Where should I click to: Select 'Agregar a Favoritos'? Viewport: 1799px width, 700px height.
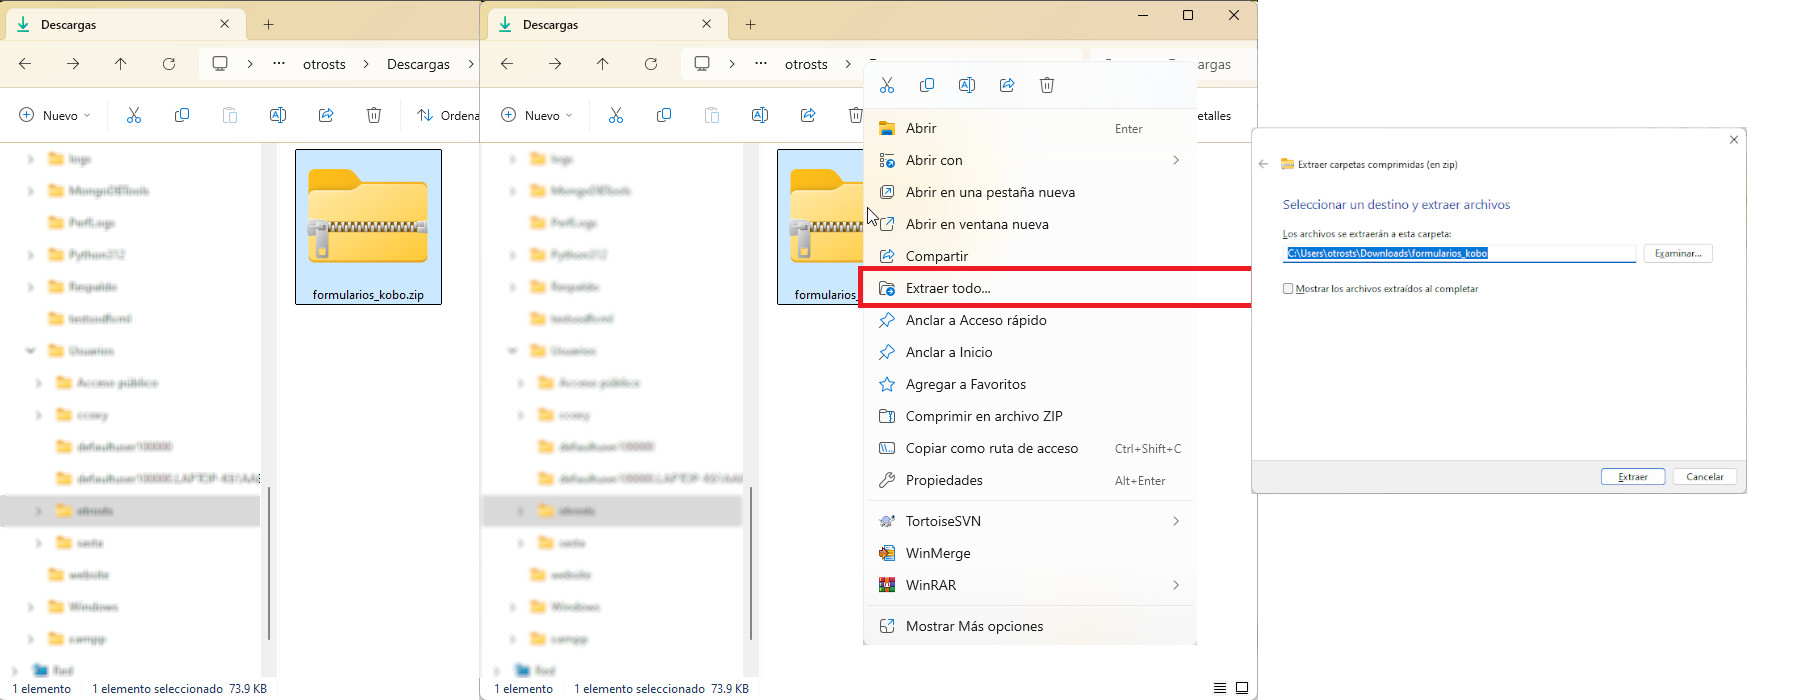1030,384
